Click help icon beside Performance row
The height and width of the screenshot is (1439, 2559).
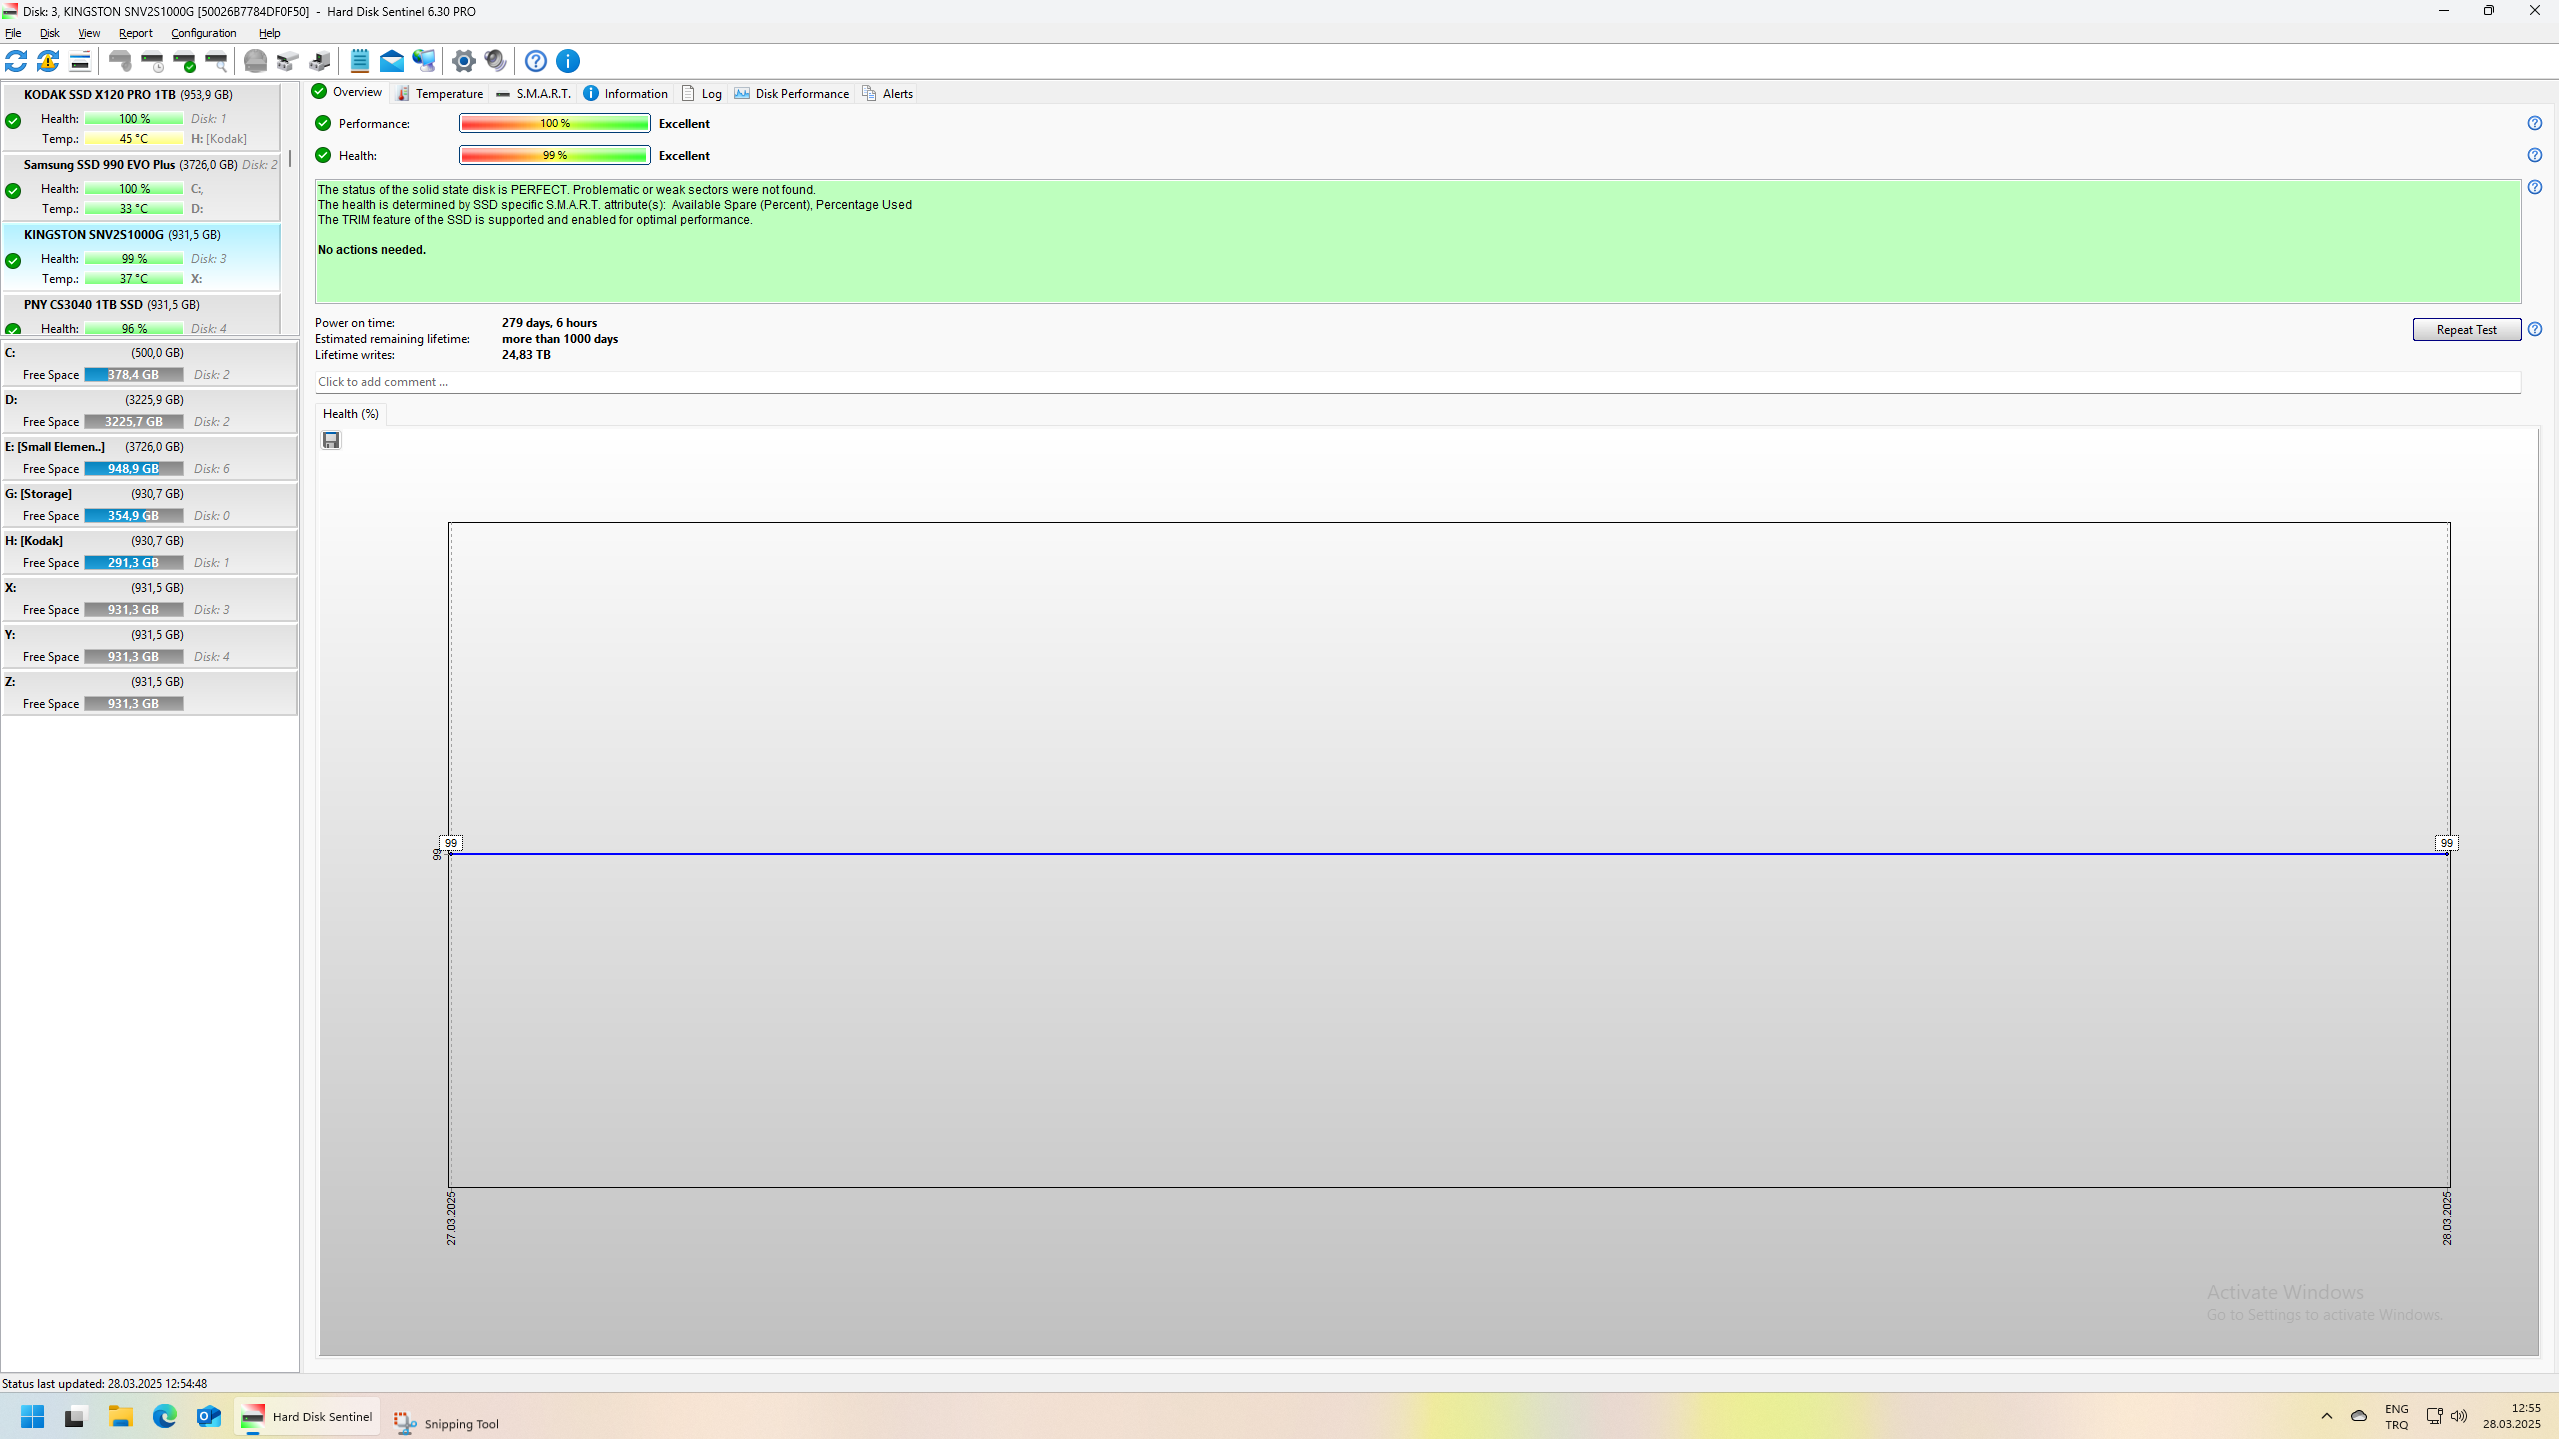point(2534,123)
